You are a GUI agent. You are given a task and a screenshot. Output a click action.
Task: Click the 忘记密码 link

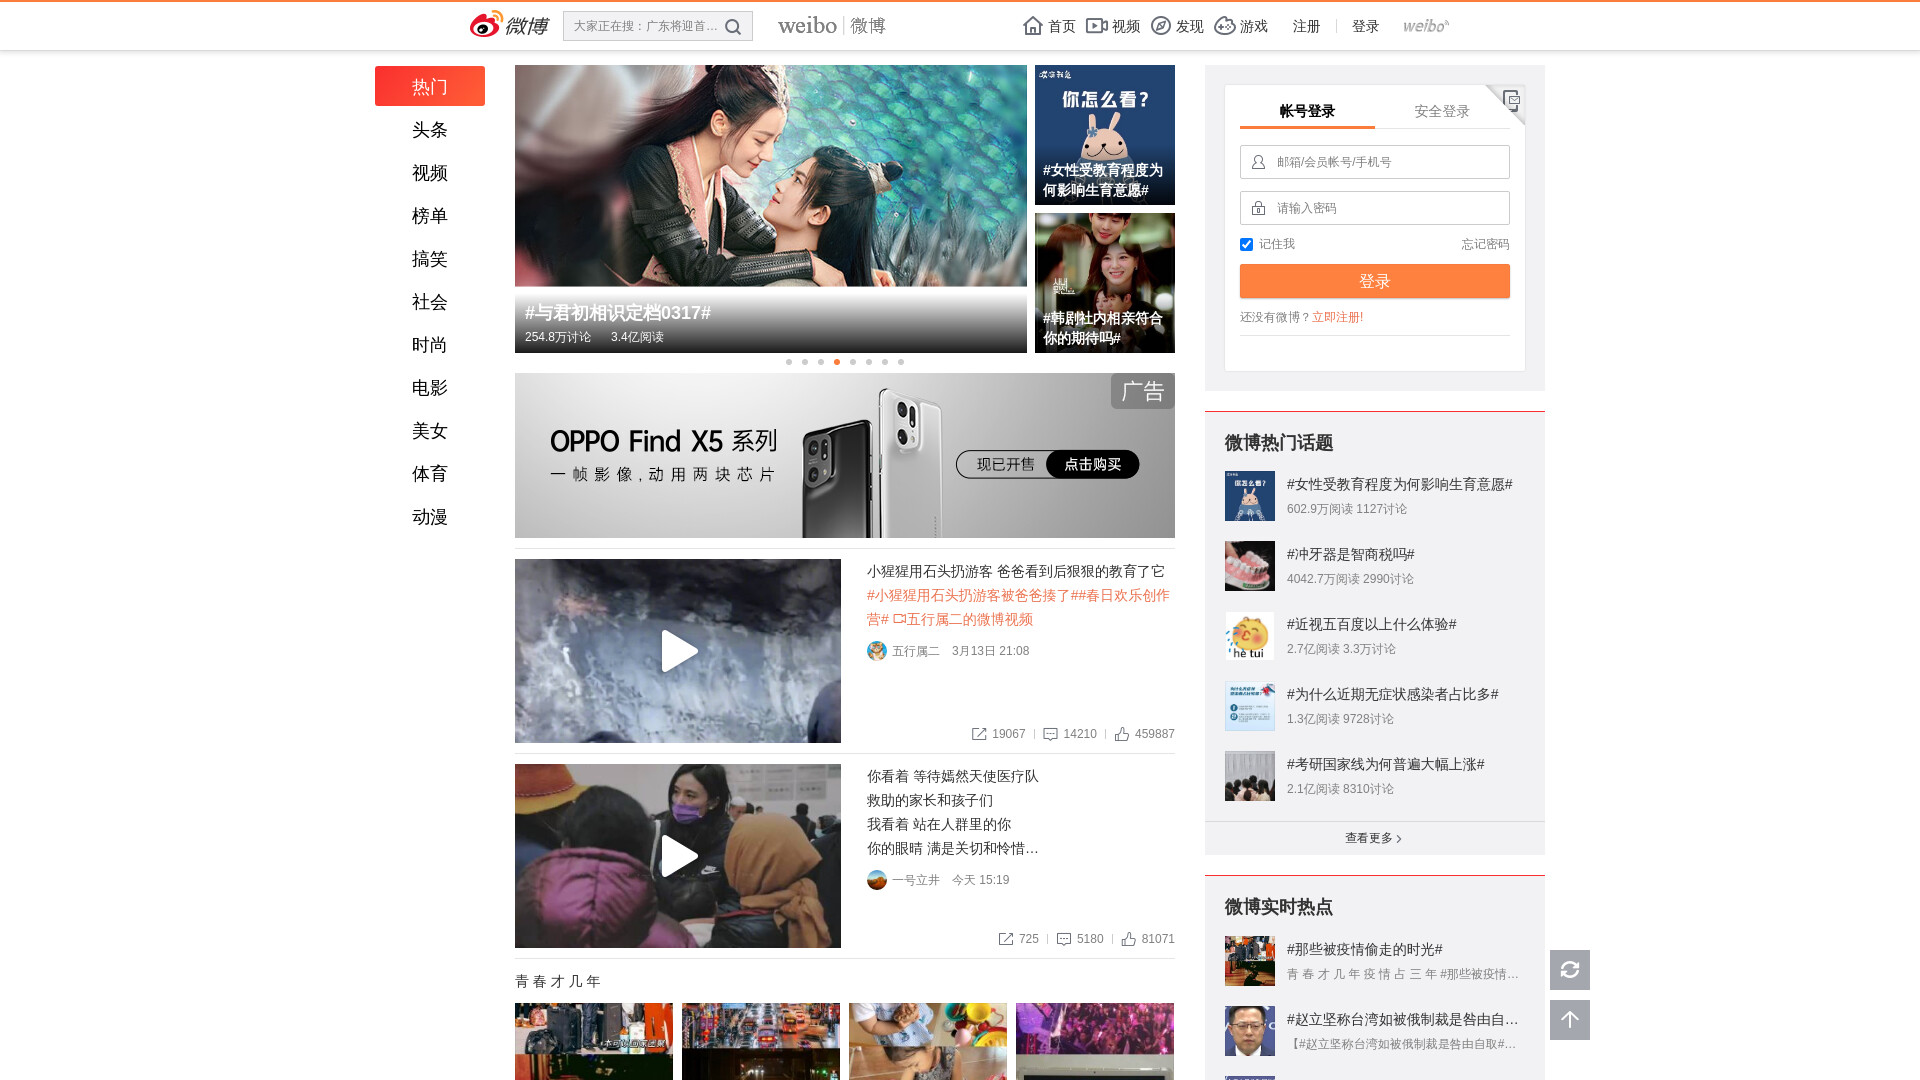click(x=1485, y=244)
